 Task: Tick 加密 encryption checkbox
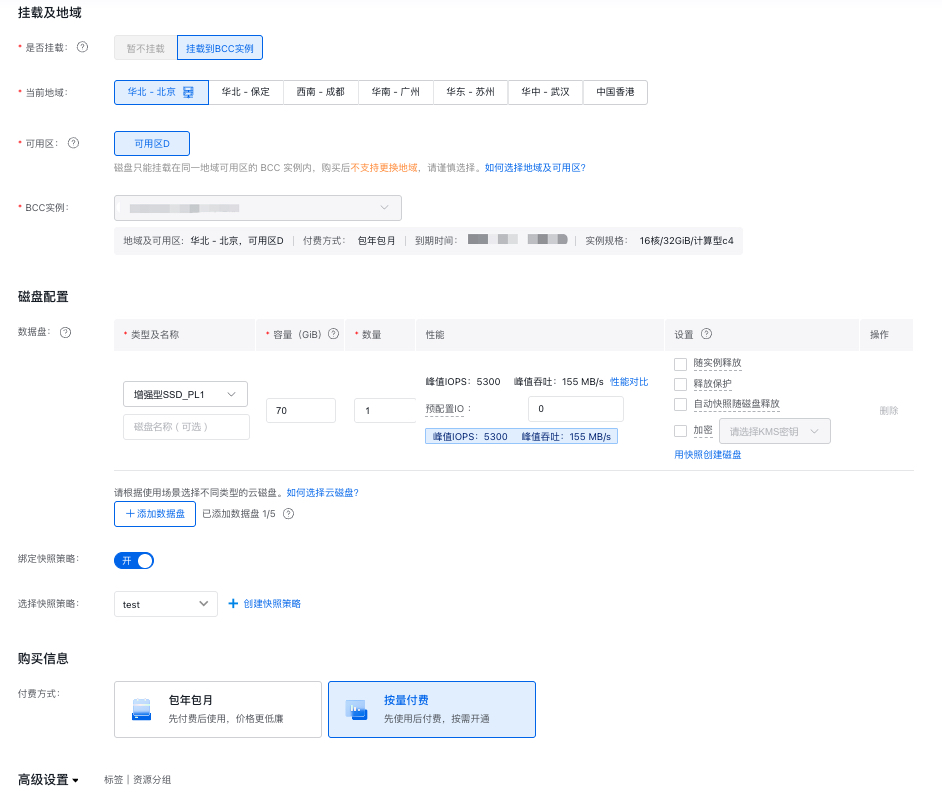point(680,431)
